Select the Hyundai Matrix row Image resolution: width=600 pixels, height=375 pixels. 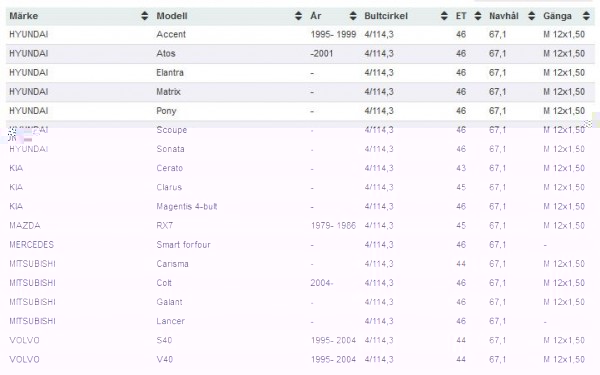300,92
